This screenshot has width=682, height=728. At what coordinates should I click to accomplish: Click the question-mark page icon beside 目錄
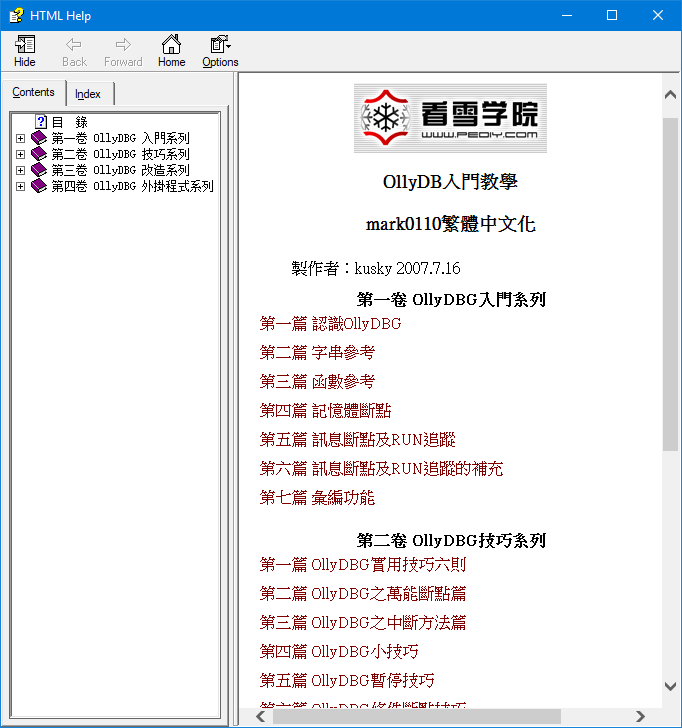tap(41, 122)
